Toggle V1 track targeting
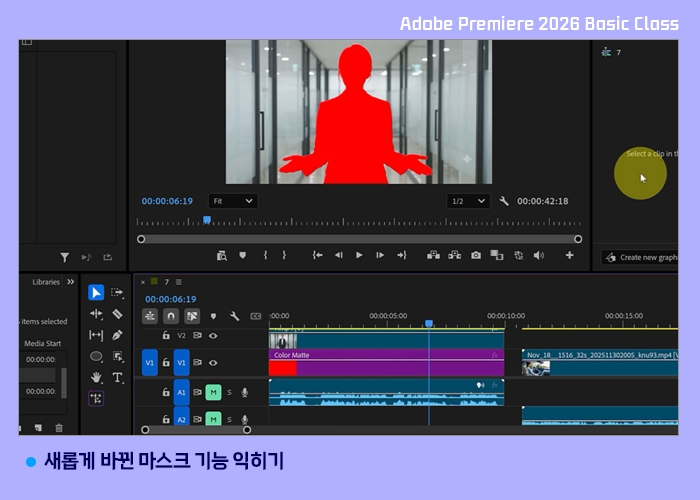Screen dimensions: 700x500 (181, 362)
